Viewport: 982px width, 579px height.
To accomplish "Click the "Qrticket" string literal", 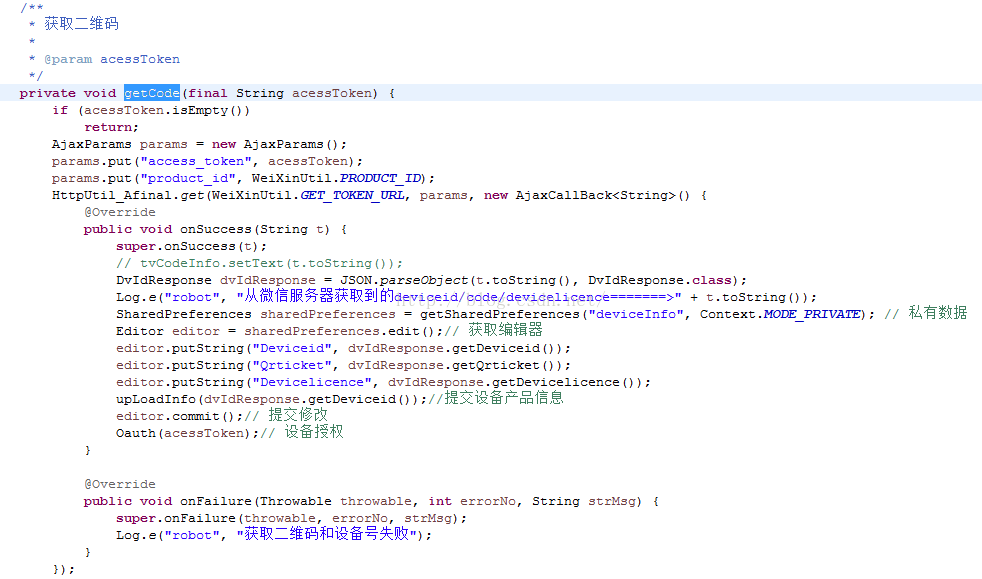I will coord(292,365).
